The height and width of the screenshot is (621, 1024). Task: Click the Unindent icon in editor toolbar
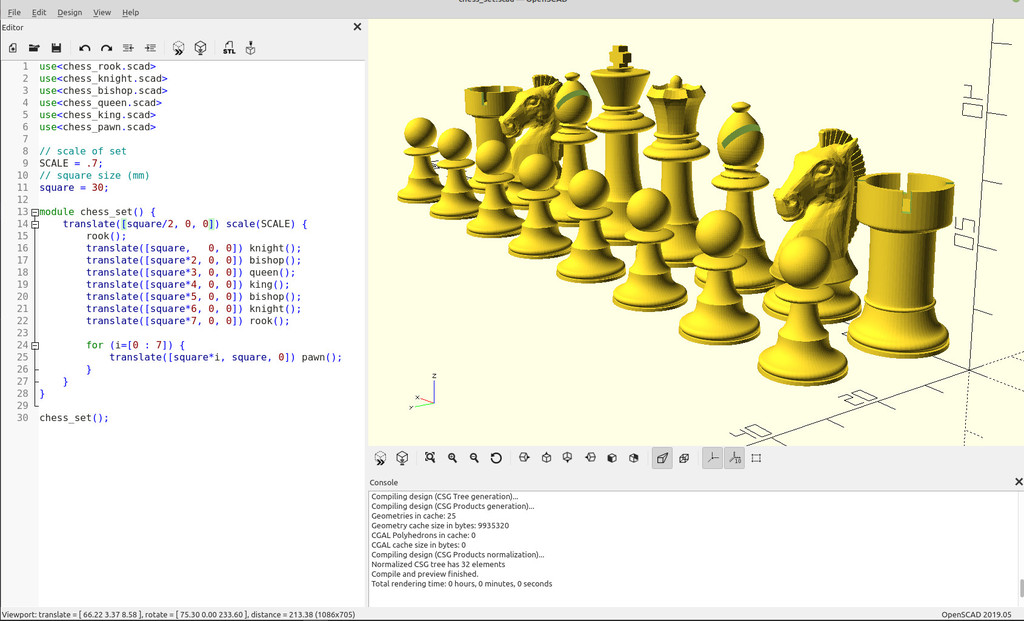pos(129,48)
